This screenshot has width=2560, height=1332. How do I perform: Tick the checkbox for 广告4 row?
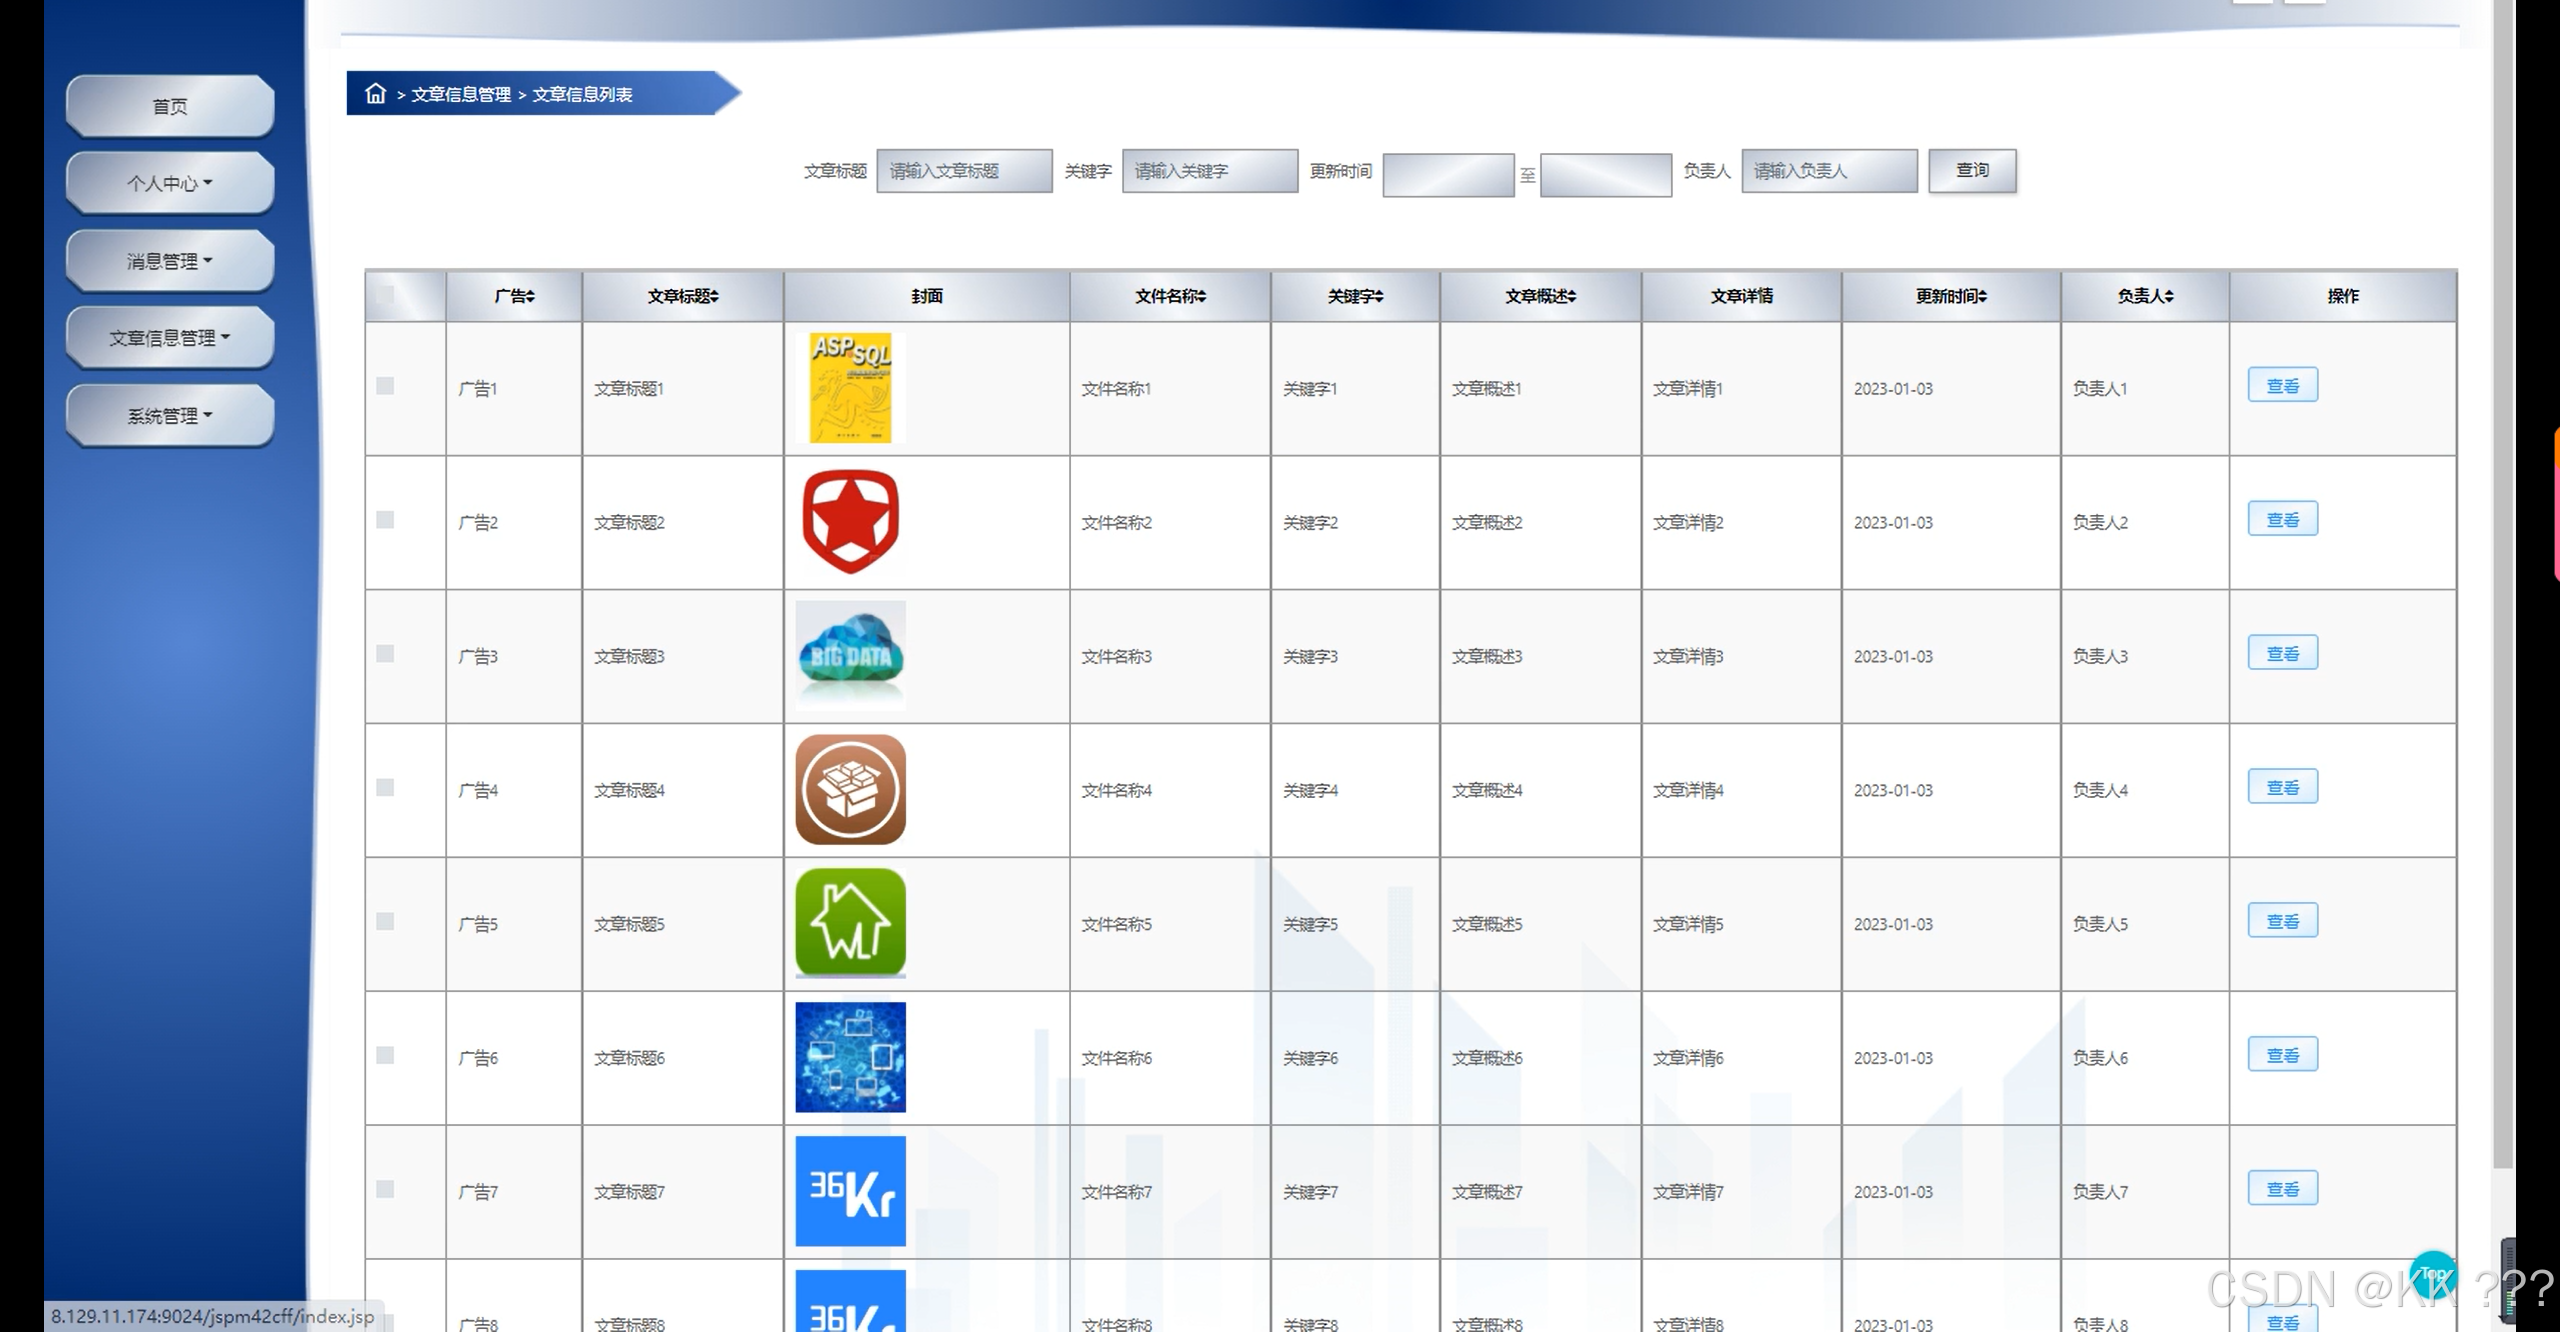coord(385,788)
